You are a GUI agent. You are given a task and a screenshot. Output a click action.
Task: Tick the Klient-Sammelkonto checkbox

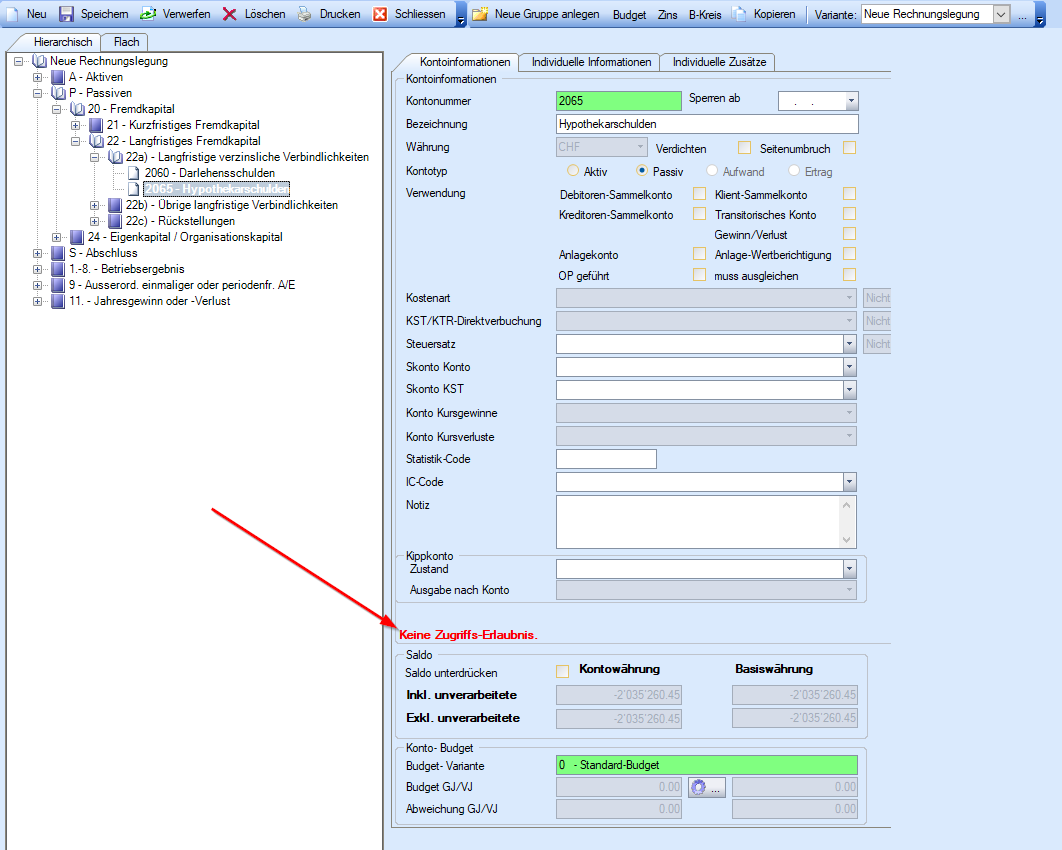click(849, 194)
